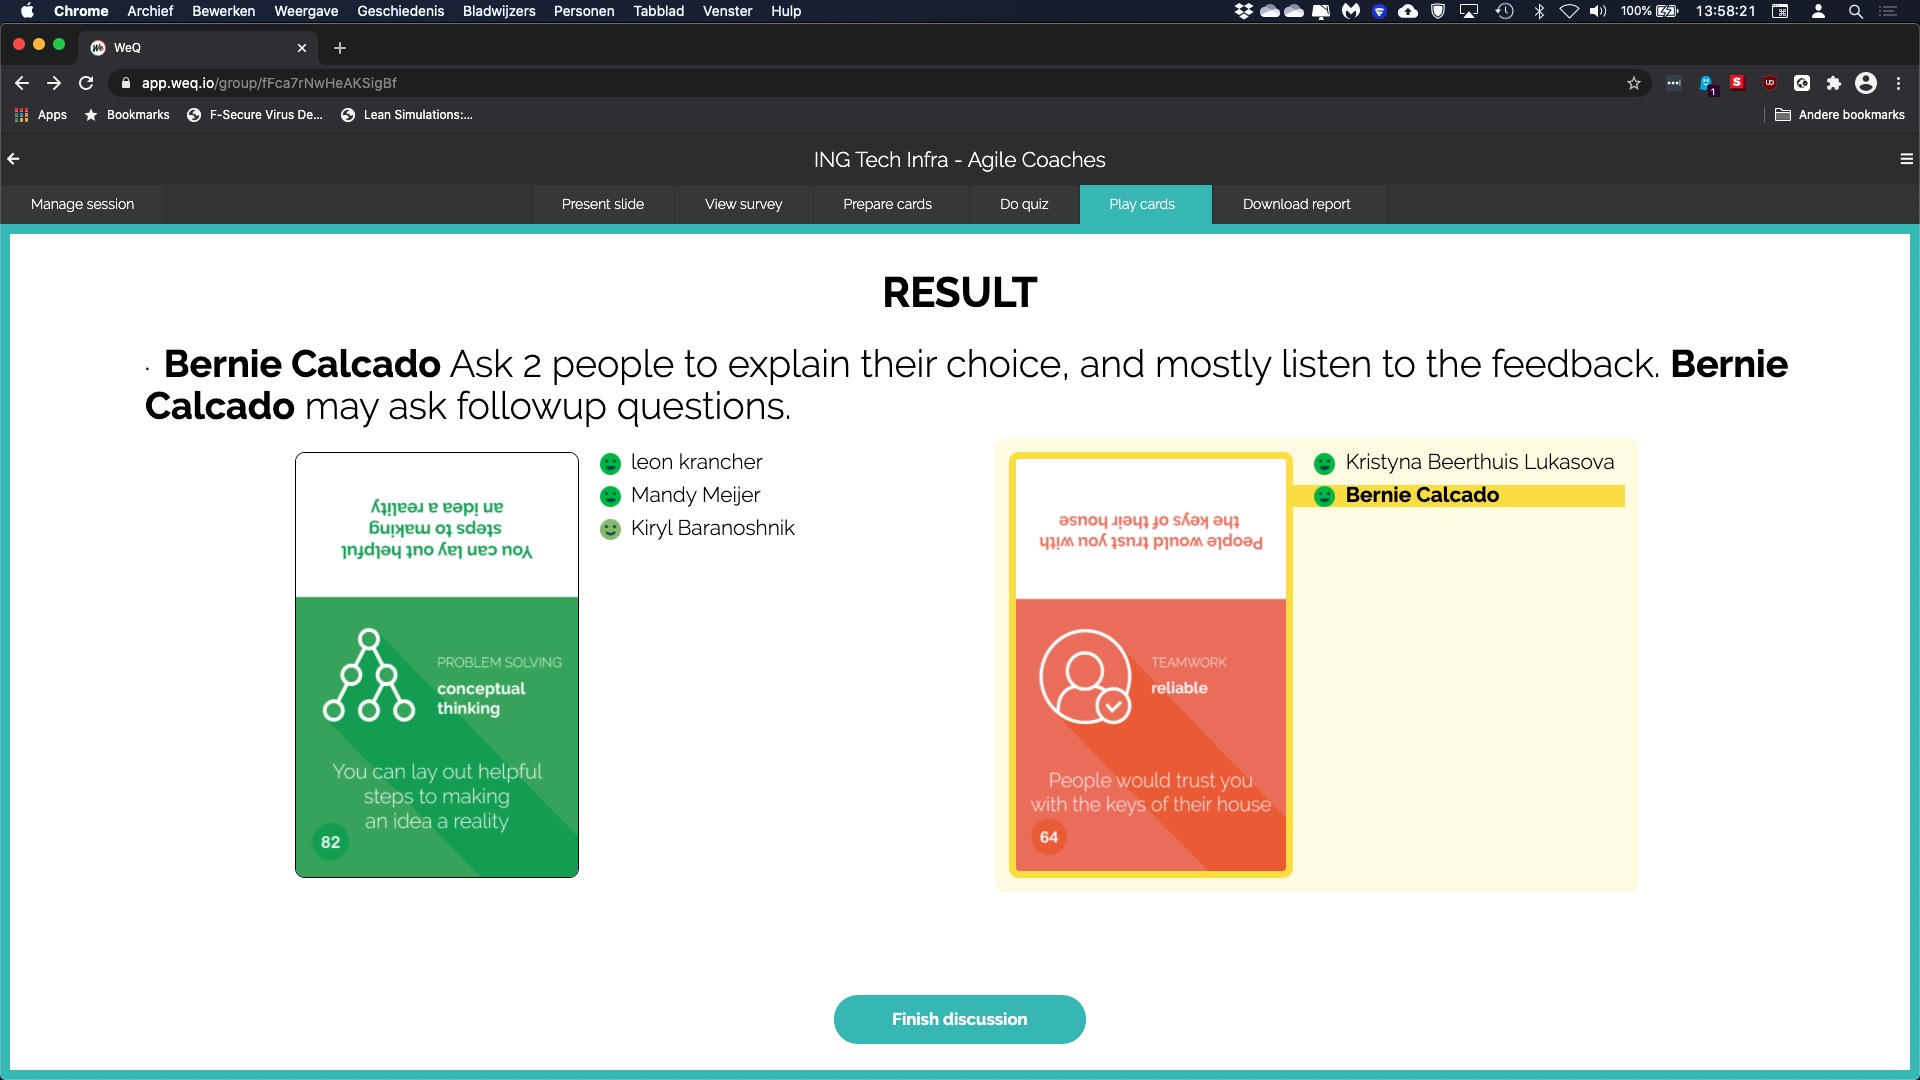This screenshot has height=1080, width=1920.
Task: Click the green conceptual thinking card
Action: click(x=437, y=665)
